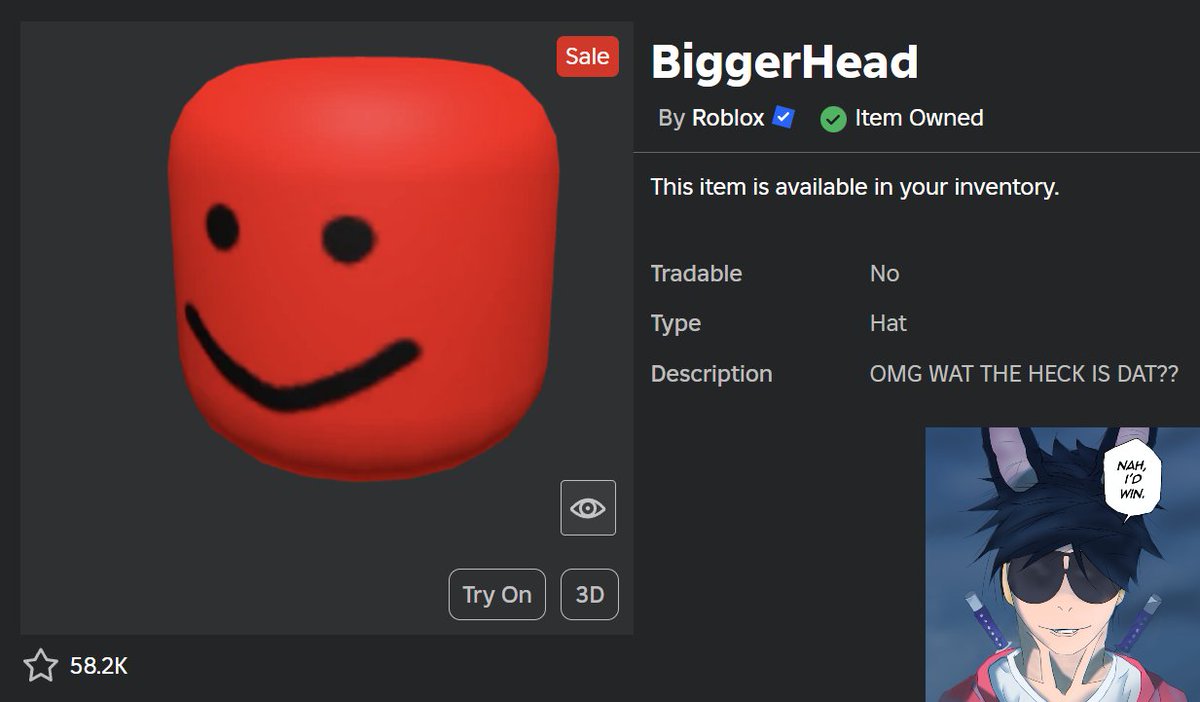Viewport: 1200px width, 702px height.
Task: Click the BiggerHead item title
Action: click(x=784, y=62)
